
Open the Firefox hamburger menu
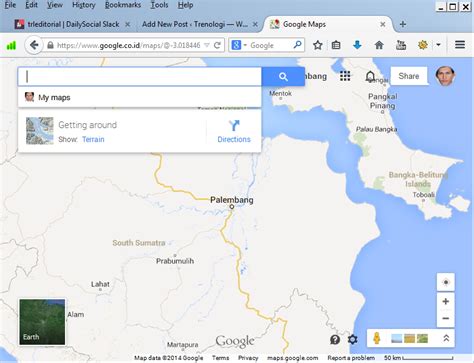[x=460, y=45]
